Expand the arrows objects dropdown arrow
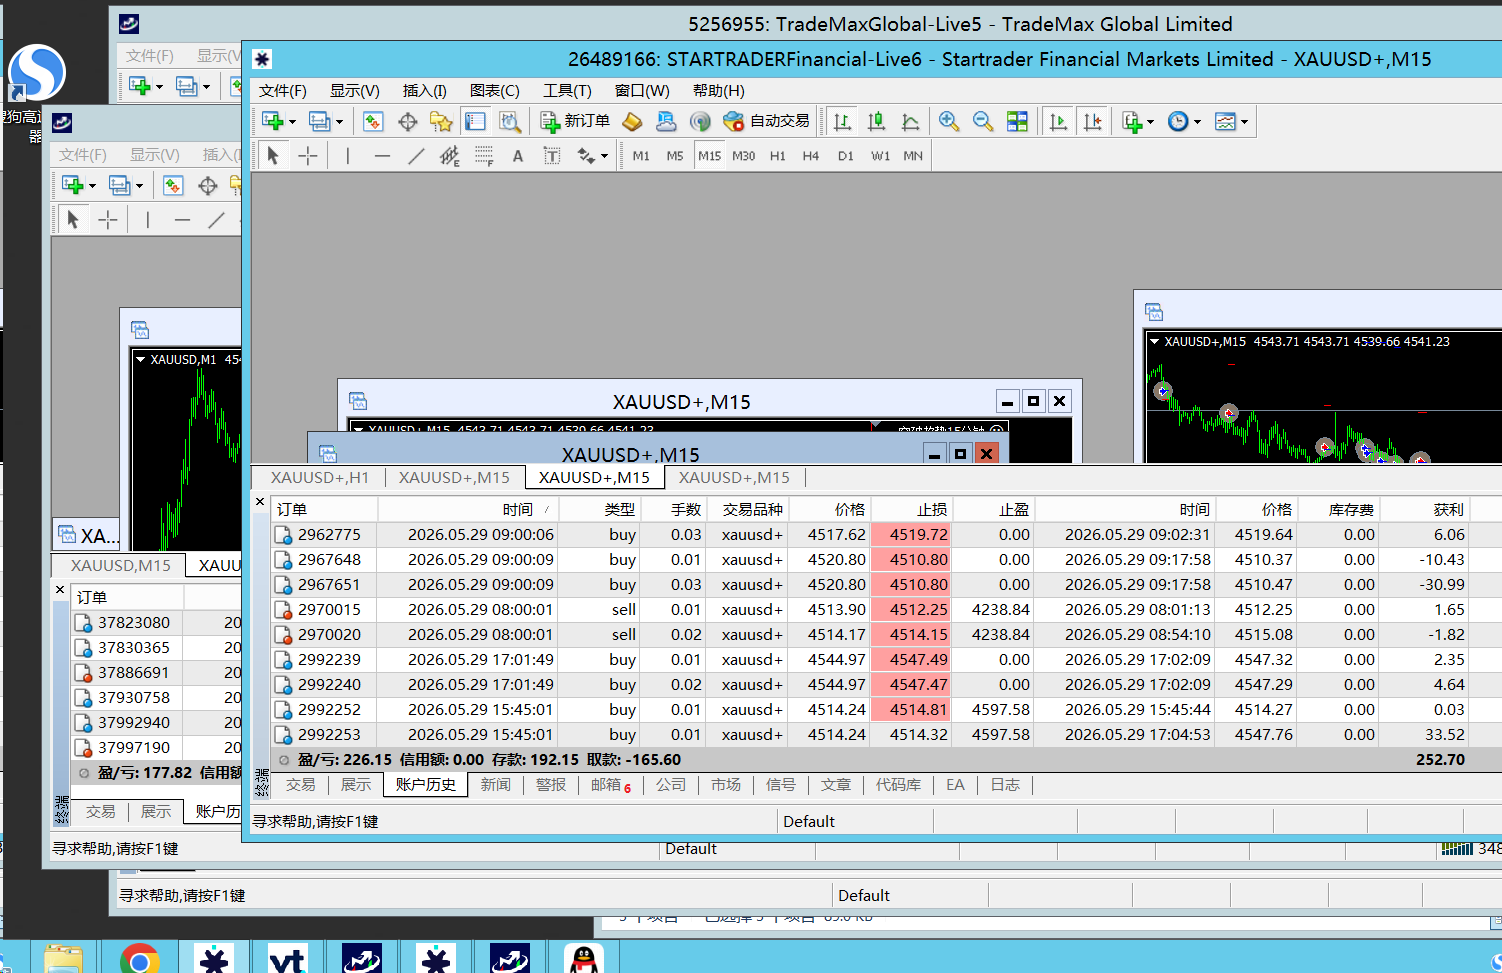 coord(604,156)
